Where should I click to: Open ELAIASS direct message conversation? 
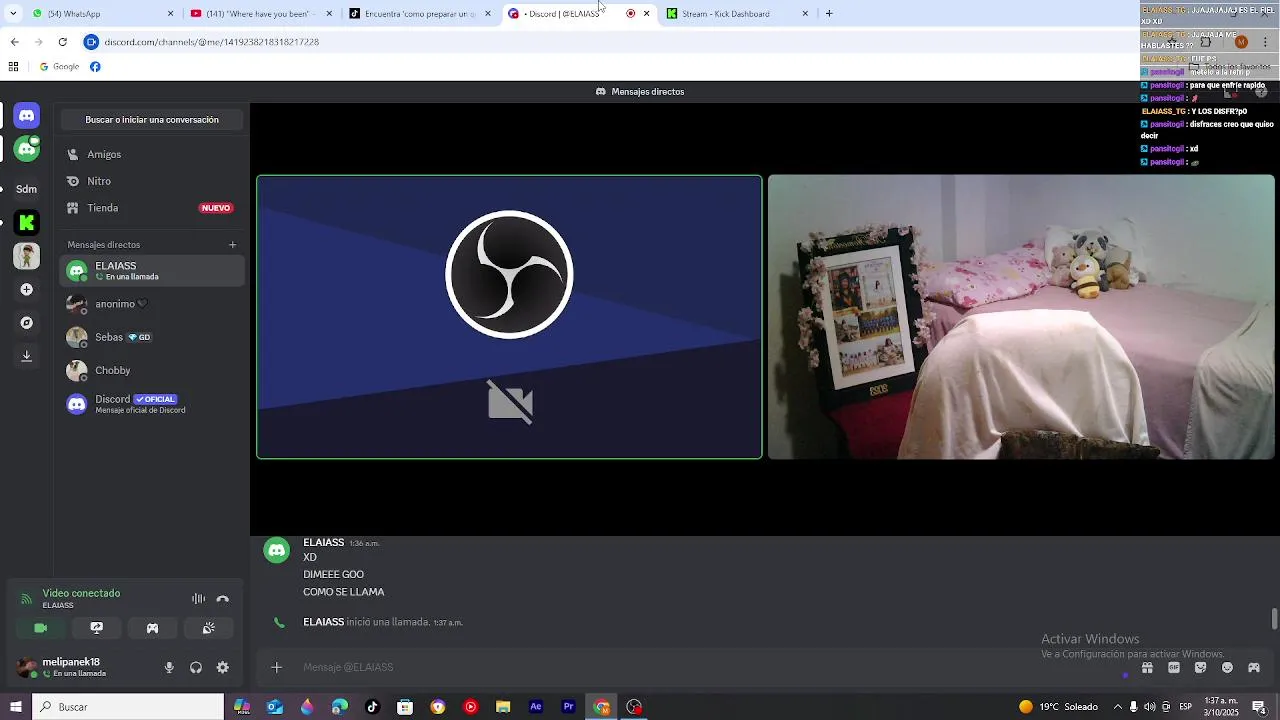(x=151, y=271)
